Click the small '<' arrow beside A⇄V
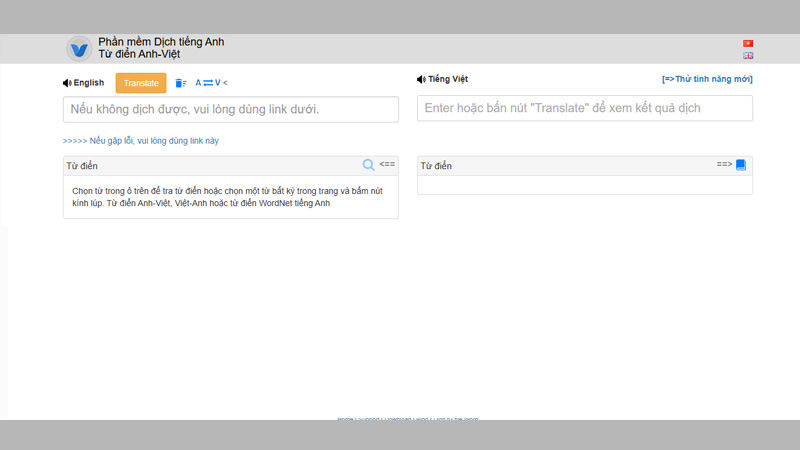The height and width of the screenshot is (450, 800). coord(225,83)
